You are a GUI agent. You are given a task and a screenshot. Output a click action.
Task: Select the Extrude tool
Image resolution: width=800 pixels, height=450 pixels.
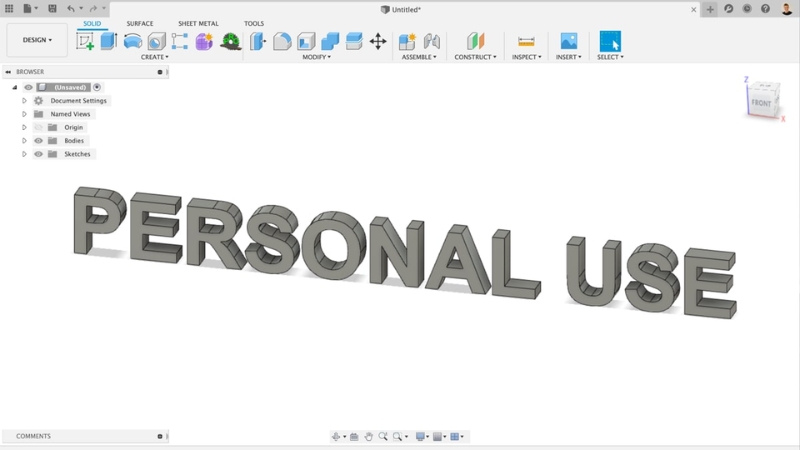point(108,41)
